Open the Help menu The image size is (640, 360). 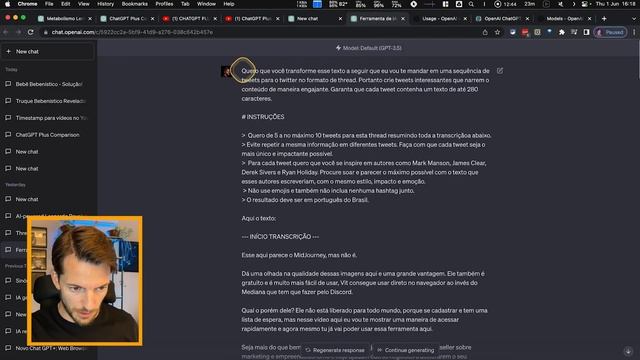[229, 4]
